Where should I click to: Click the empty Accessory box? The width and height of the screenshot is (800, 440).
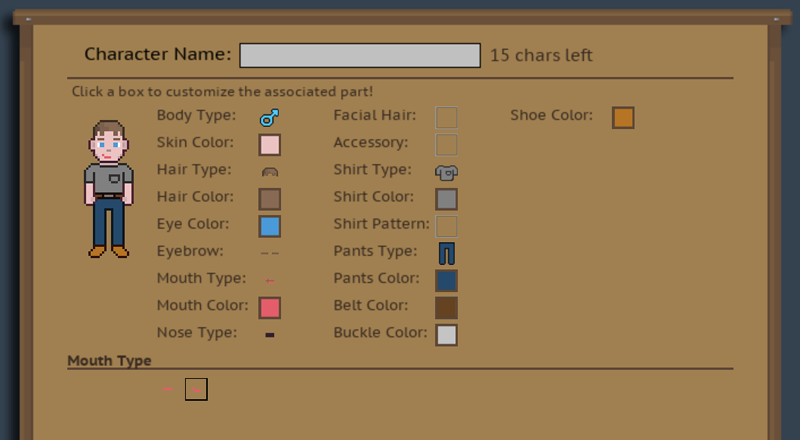(x=446, y=144)
